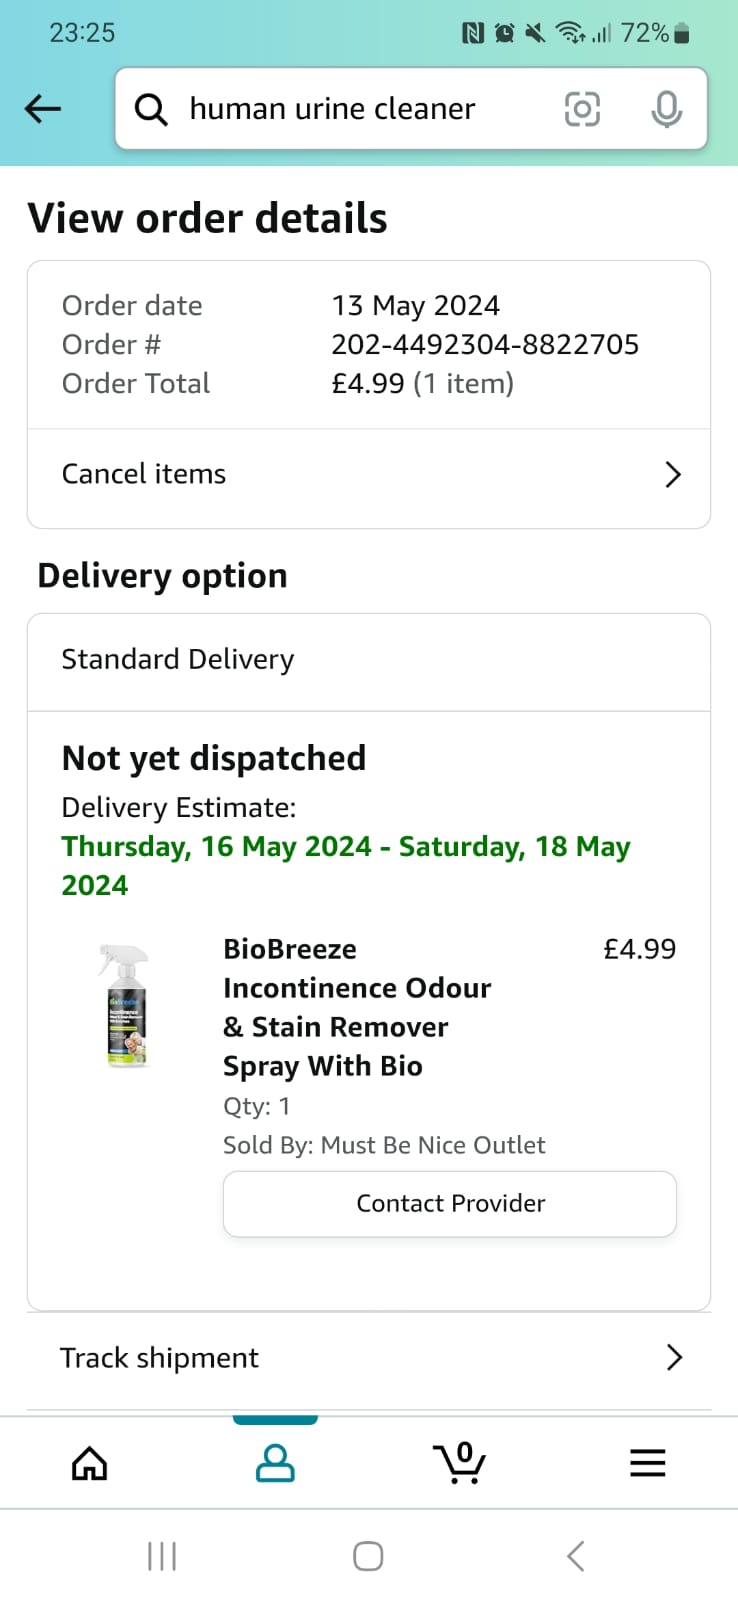Go to Home tab in bottom bar
This screenshot has width=738, height=1600.
pos(90,1463)
